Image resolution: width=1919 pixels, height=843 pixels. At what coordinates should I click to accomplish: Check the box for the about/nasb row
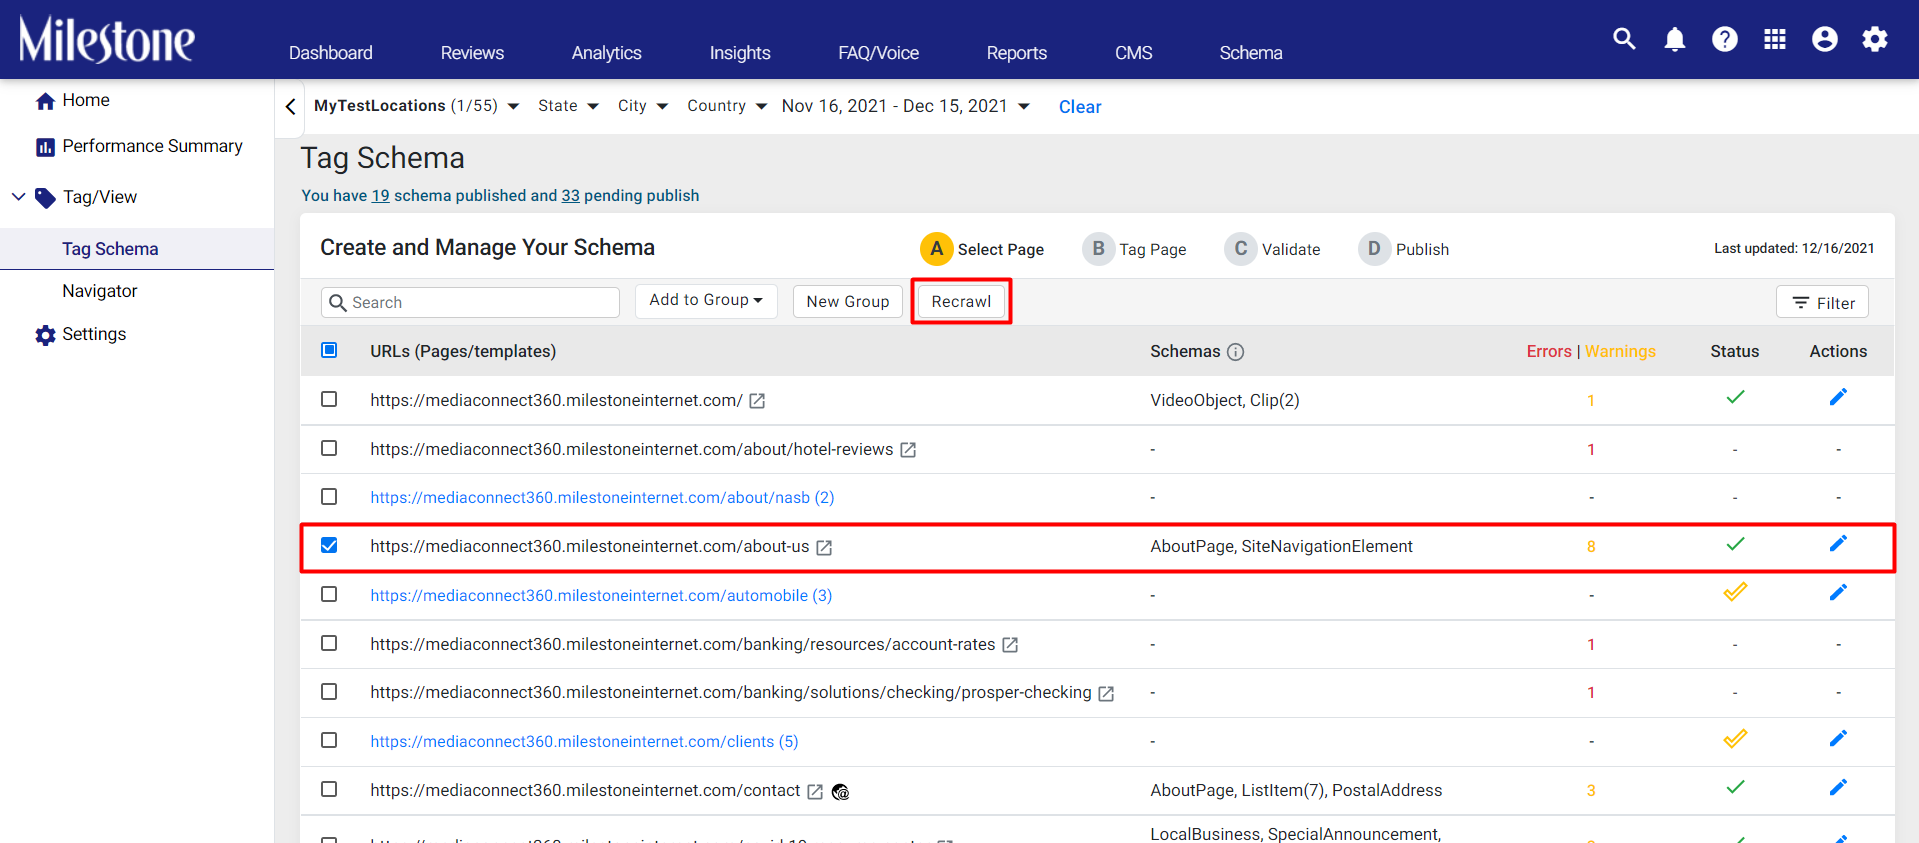tap(329, 496)
